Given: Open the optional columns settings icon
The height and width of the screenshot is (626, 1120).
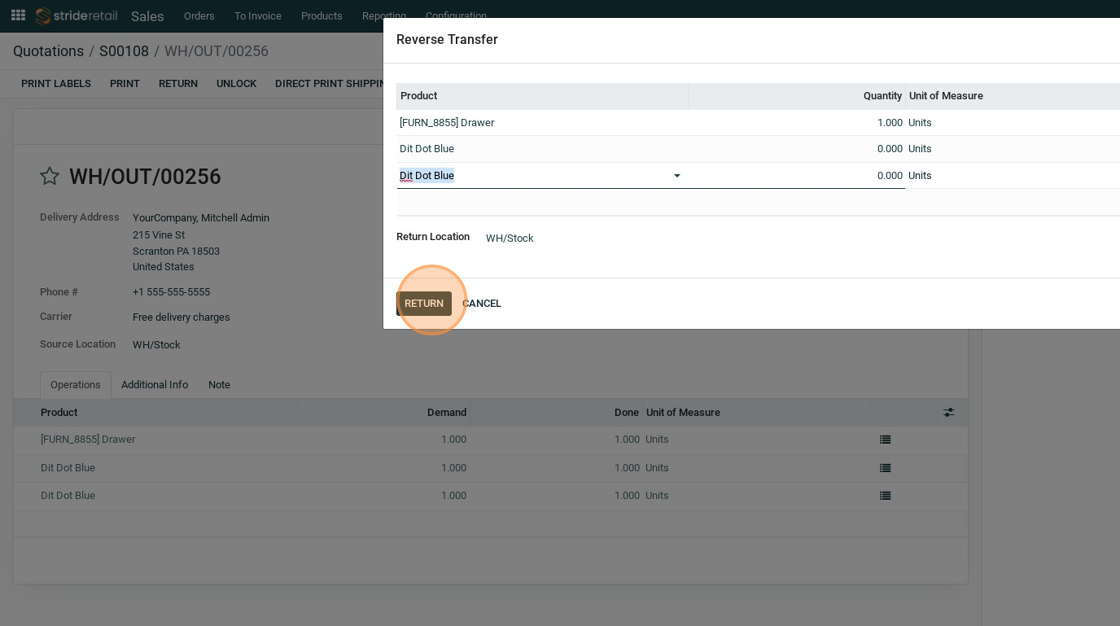Looking at the screenshot, I should coord(949,412).
